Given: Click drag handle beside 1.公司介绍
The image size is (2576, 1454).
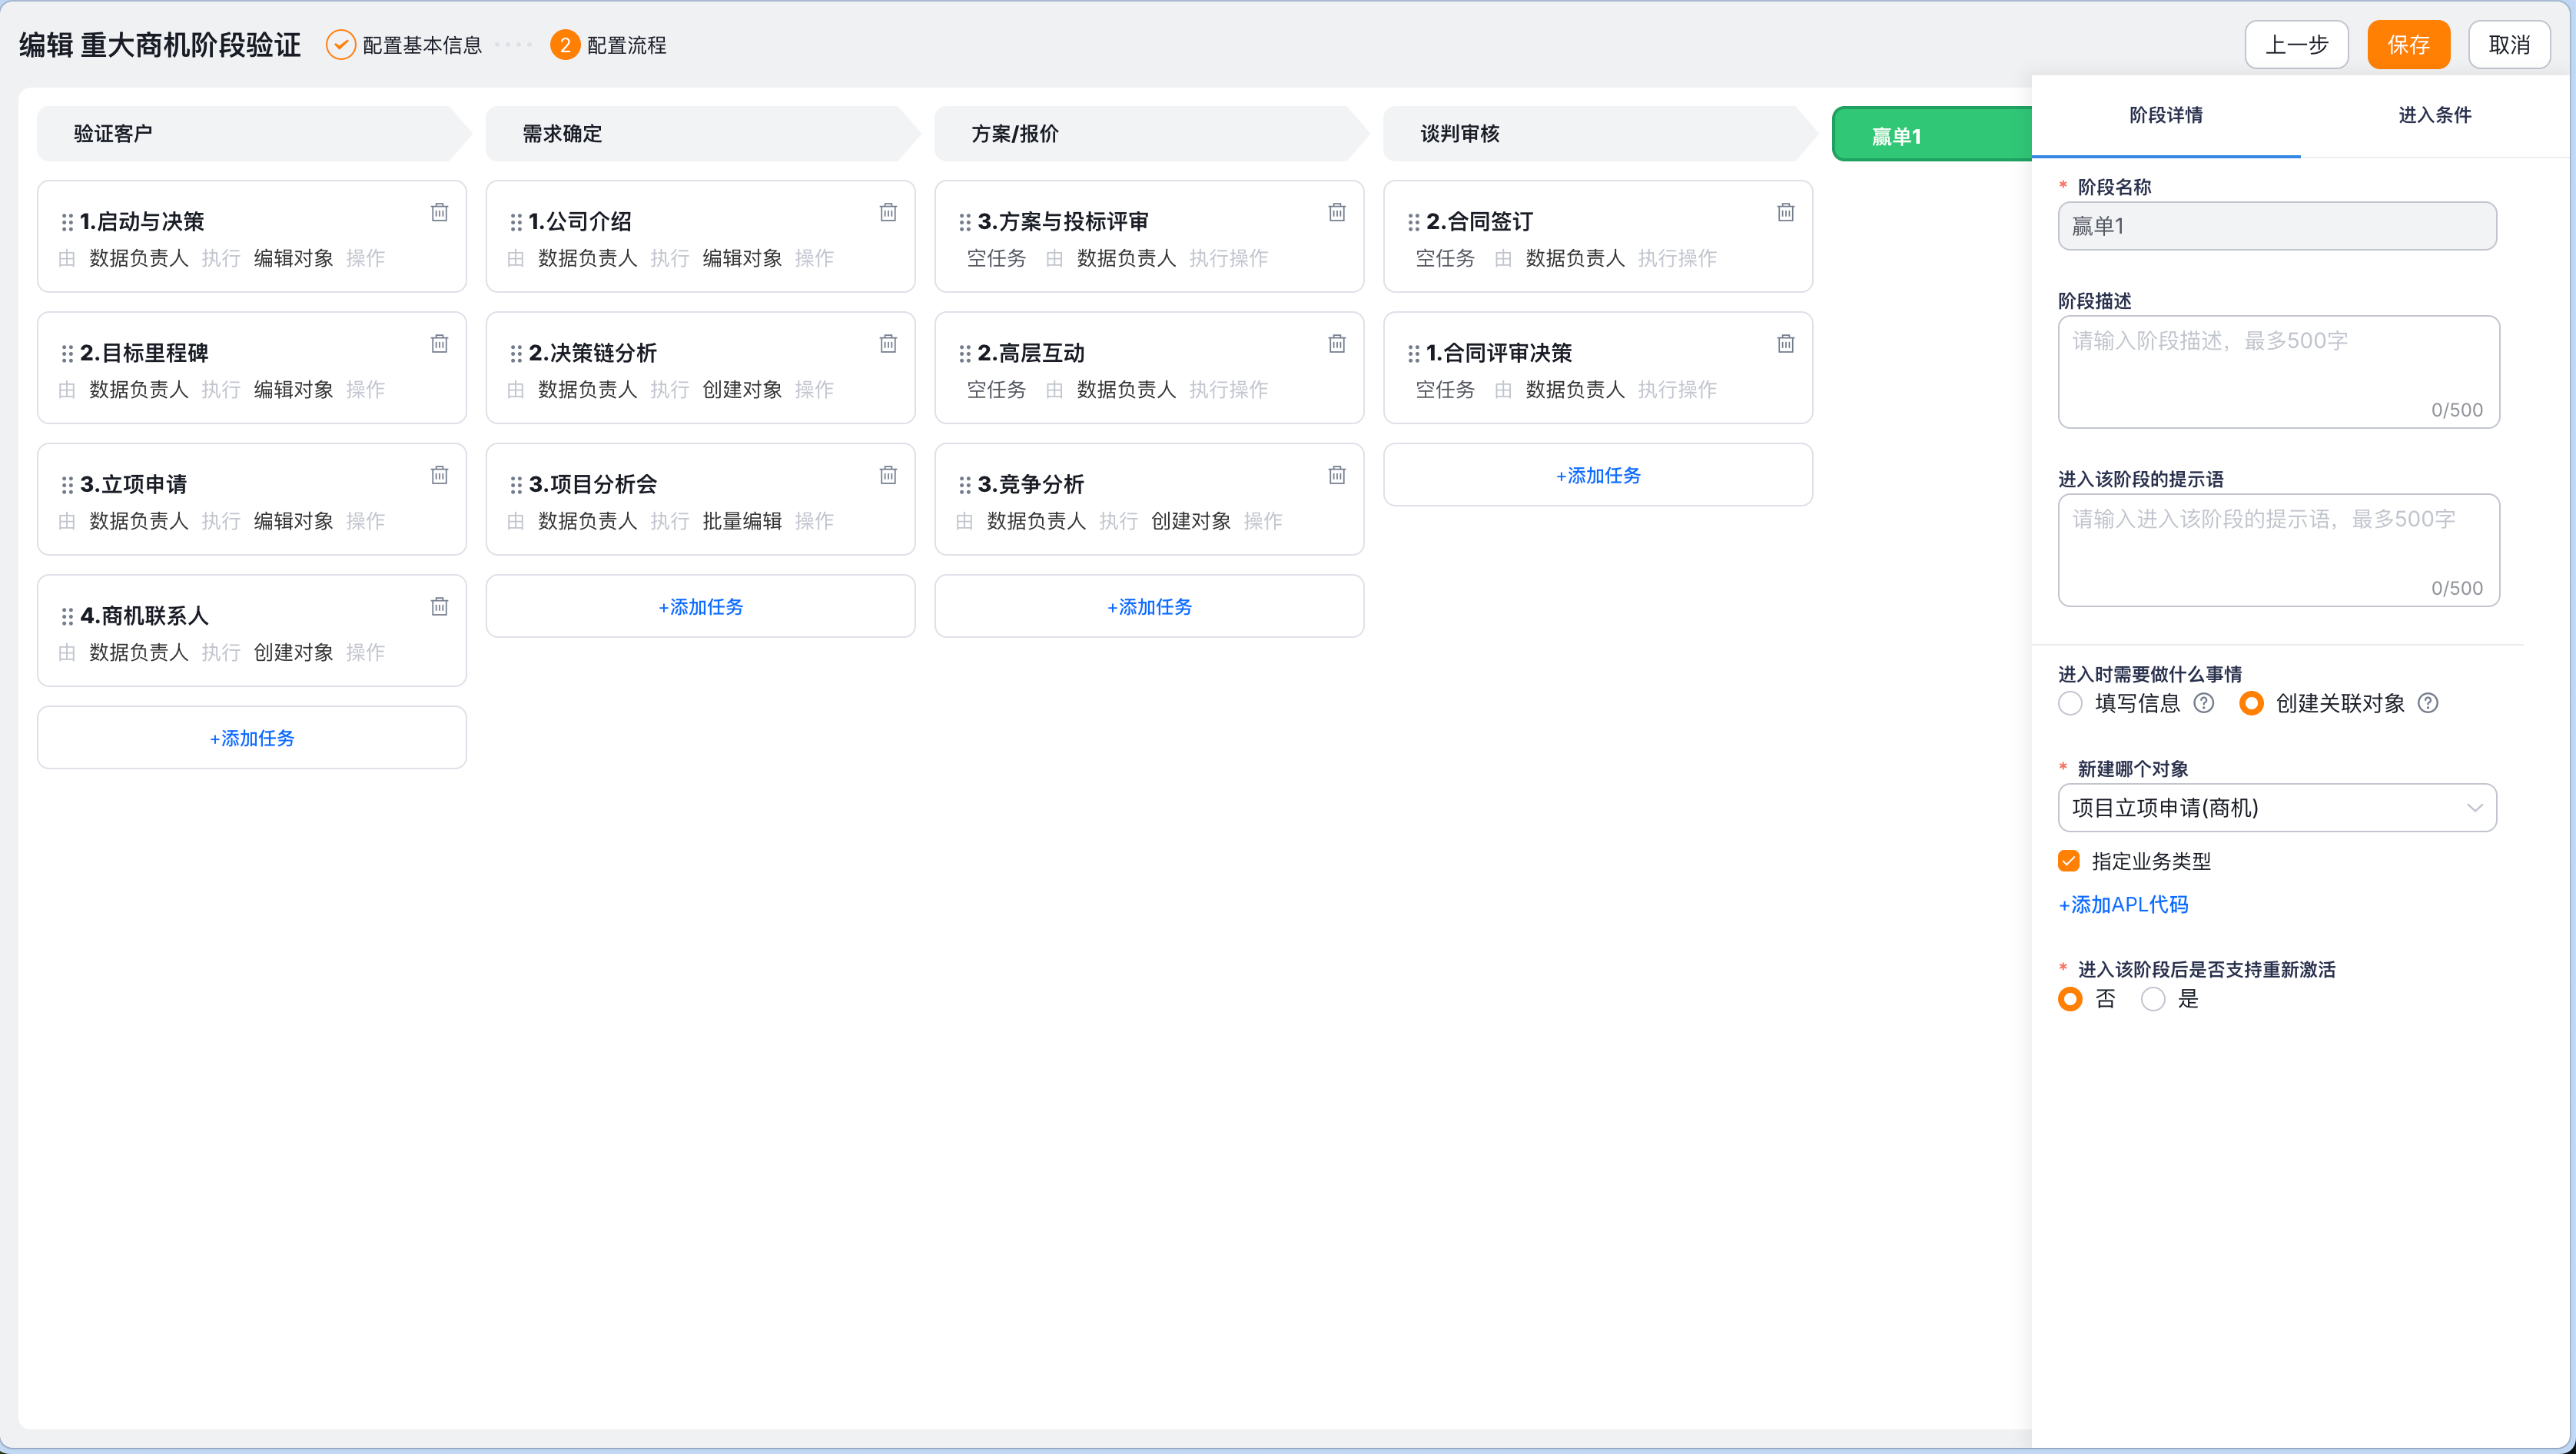Looking at the screenshot, I should point(516,222).
